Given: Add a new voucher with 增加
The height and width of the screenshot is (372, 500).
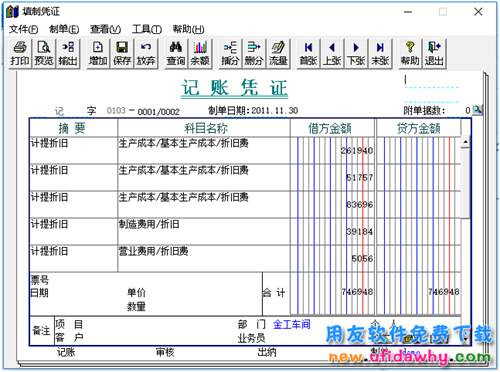Looking at the screenshot, I should pyautogui.click(x=98, y=54).
